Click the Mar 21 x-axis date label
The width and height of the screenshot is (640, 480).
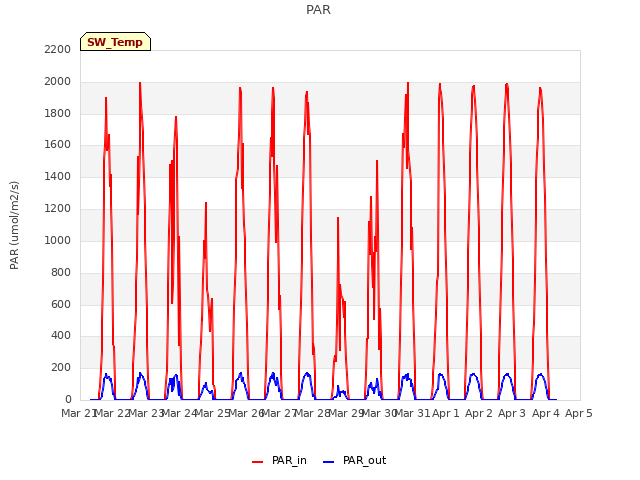coord(79,413)
